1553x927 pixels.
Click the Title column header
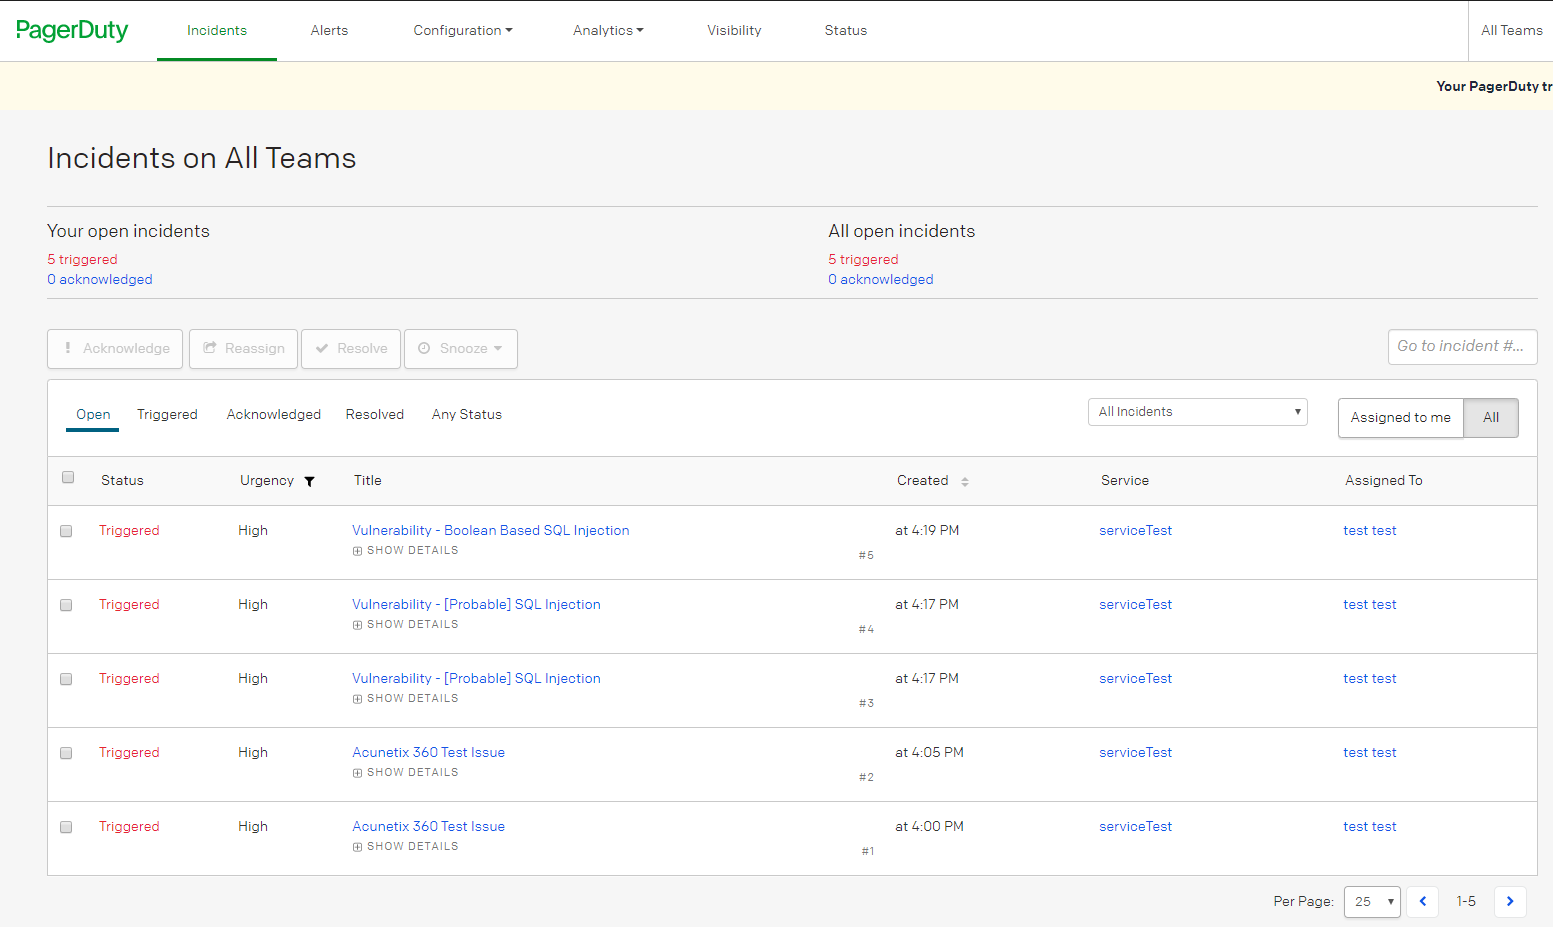367,481
